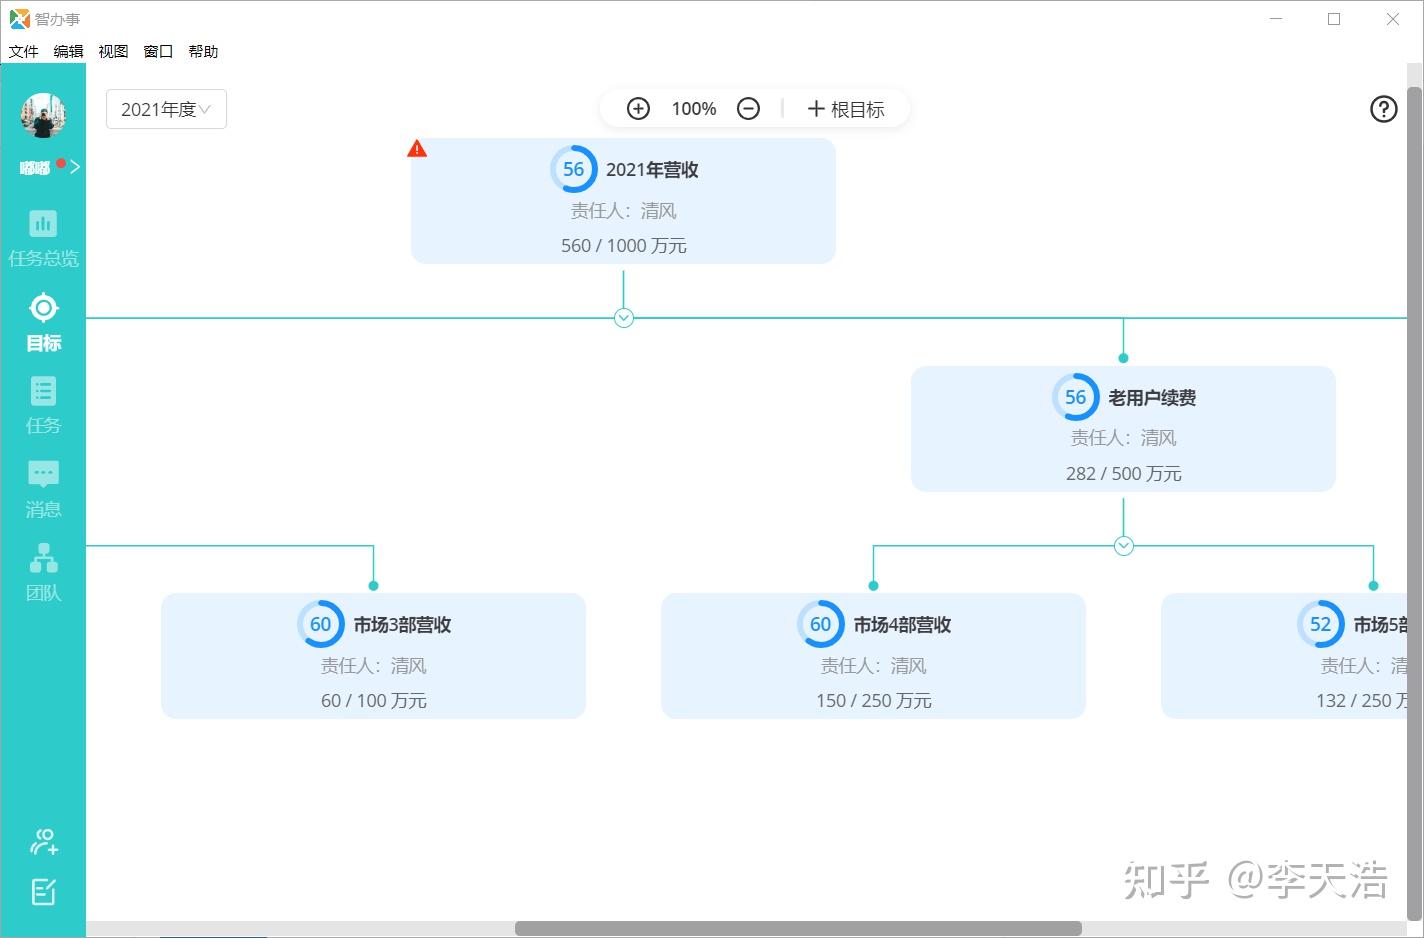
Task: Click the 282 / 500 万元 value
Action: coord(1123,474)
